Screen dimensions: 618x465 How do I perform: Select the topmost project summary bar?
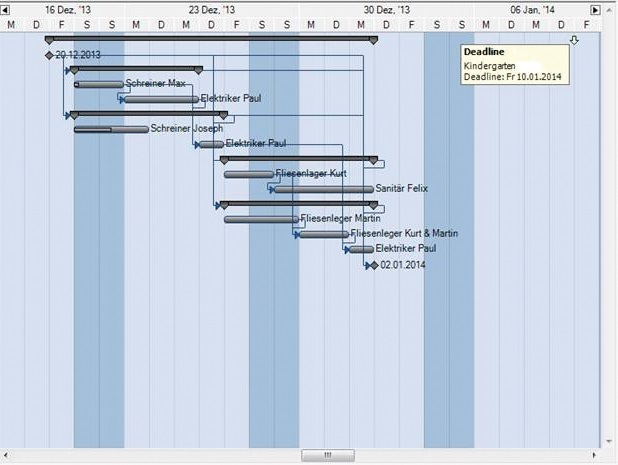(210, 39)
